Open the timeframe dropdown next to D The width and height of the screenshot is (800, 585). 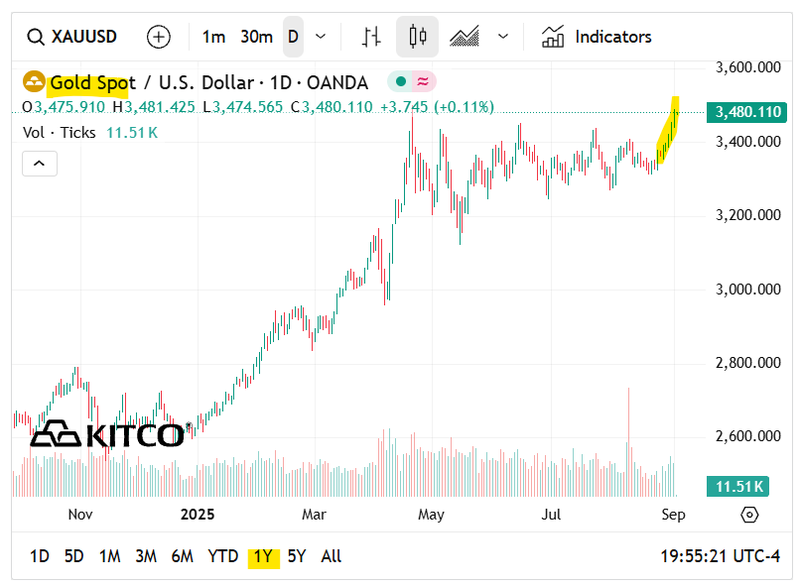317,36
